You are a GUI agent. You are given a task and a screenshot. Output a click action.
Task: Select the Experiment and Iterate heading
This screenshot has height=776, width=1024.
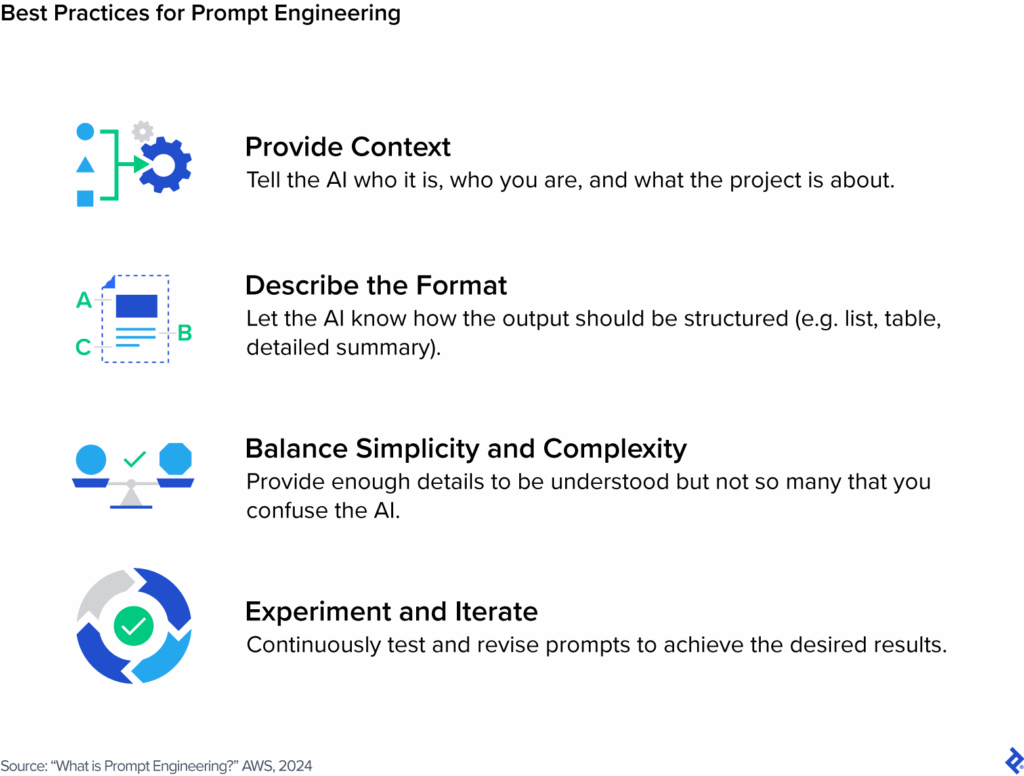pyautogui.click(x=392, y=612)
